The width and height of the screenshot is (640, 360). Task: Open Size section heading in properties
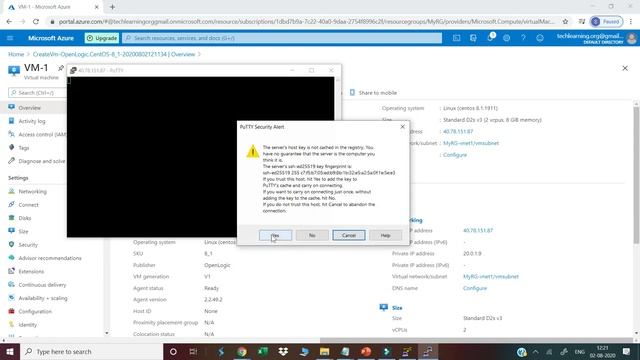397,308
